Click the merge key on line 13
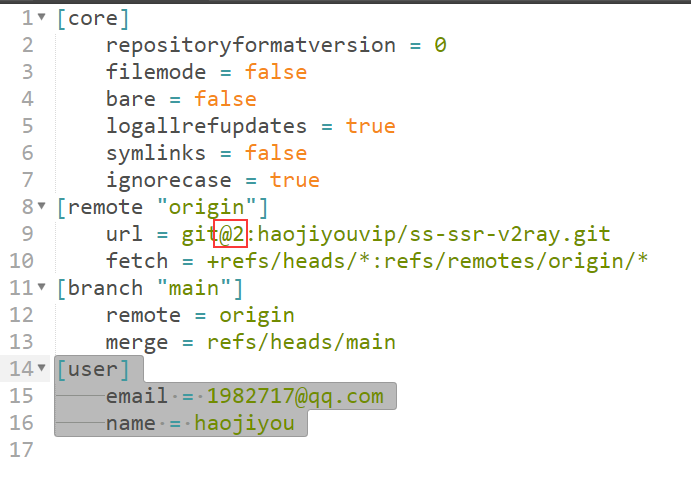 137,343
